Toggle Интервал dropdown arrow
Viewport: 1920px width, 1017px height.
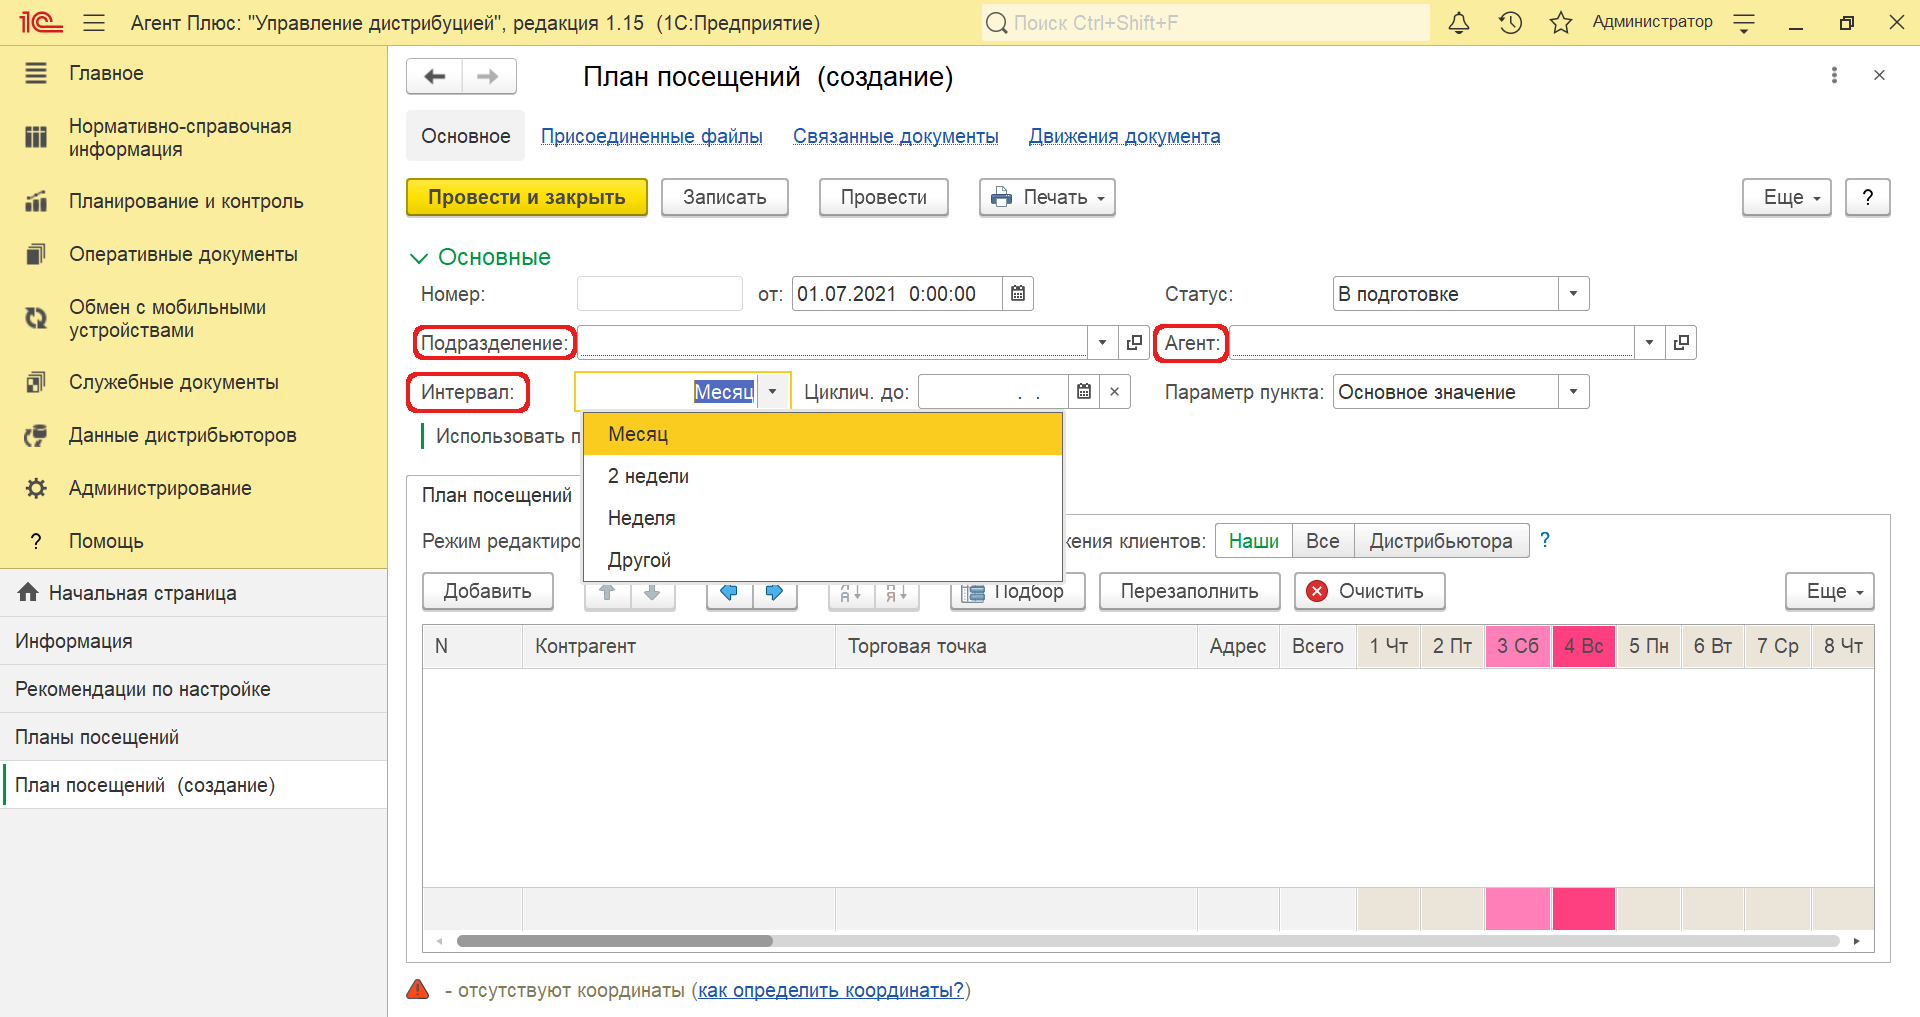click(772, 392)
